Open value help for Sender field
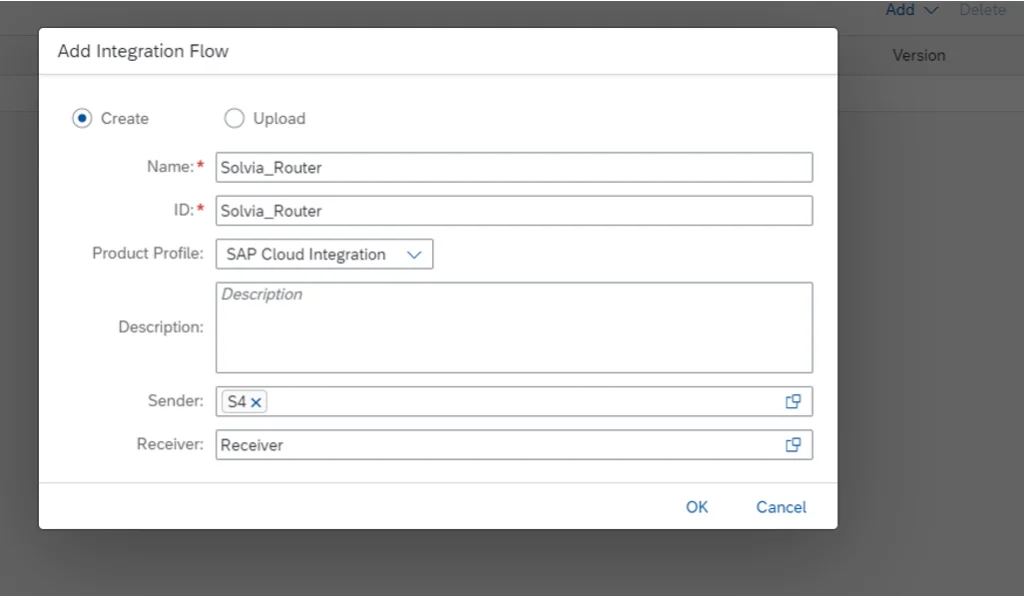 tap(793, 401)
